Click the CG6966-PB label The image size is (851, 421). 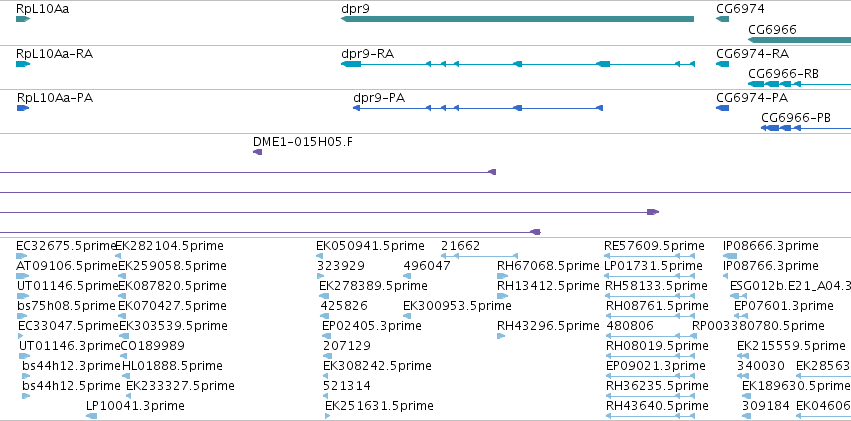[796, 118]
